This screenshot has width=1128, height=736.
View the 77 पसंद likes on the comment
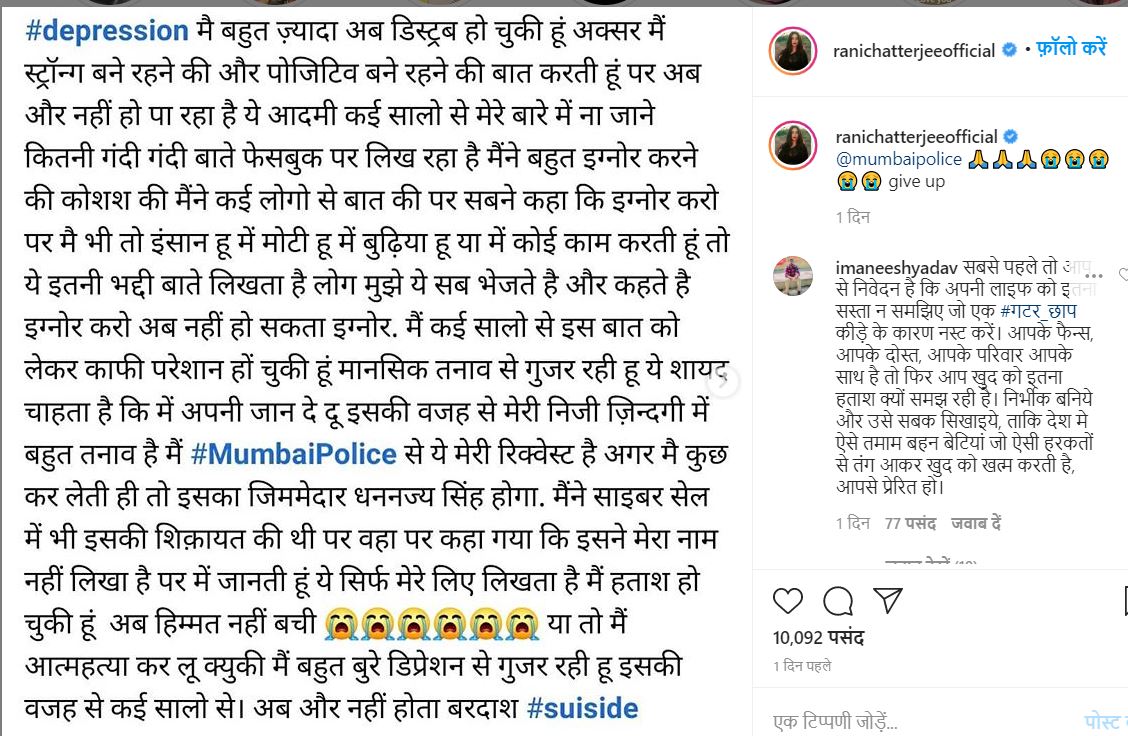(x=910, y=523)
